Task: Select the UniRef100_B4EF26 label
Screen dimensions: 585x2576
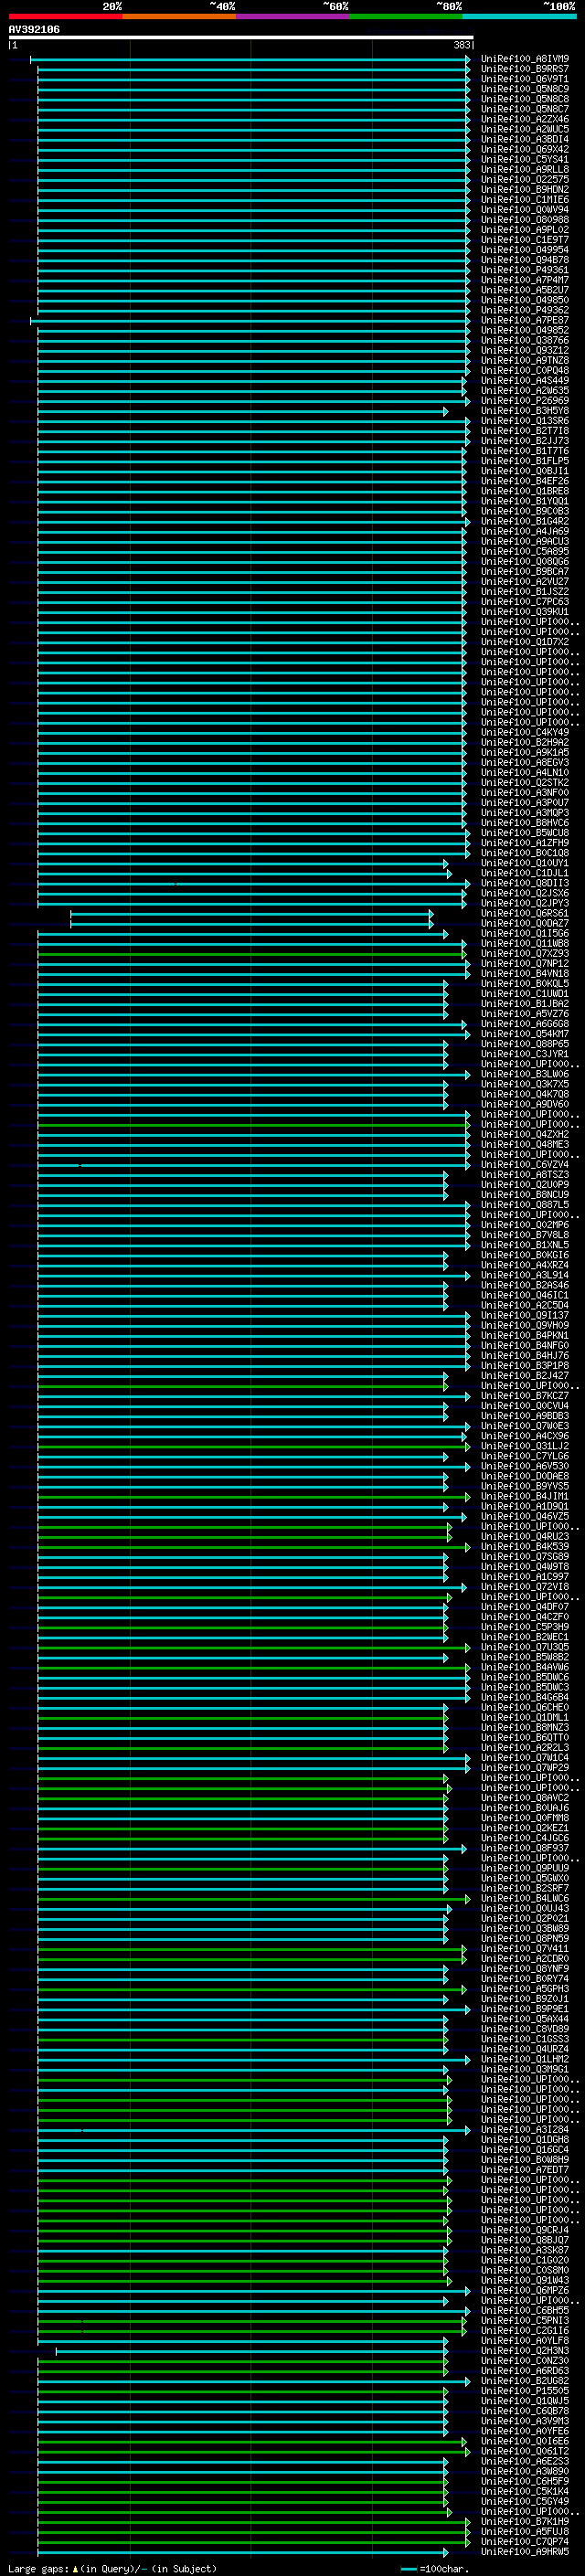Action: click(x=524, y=481)
